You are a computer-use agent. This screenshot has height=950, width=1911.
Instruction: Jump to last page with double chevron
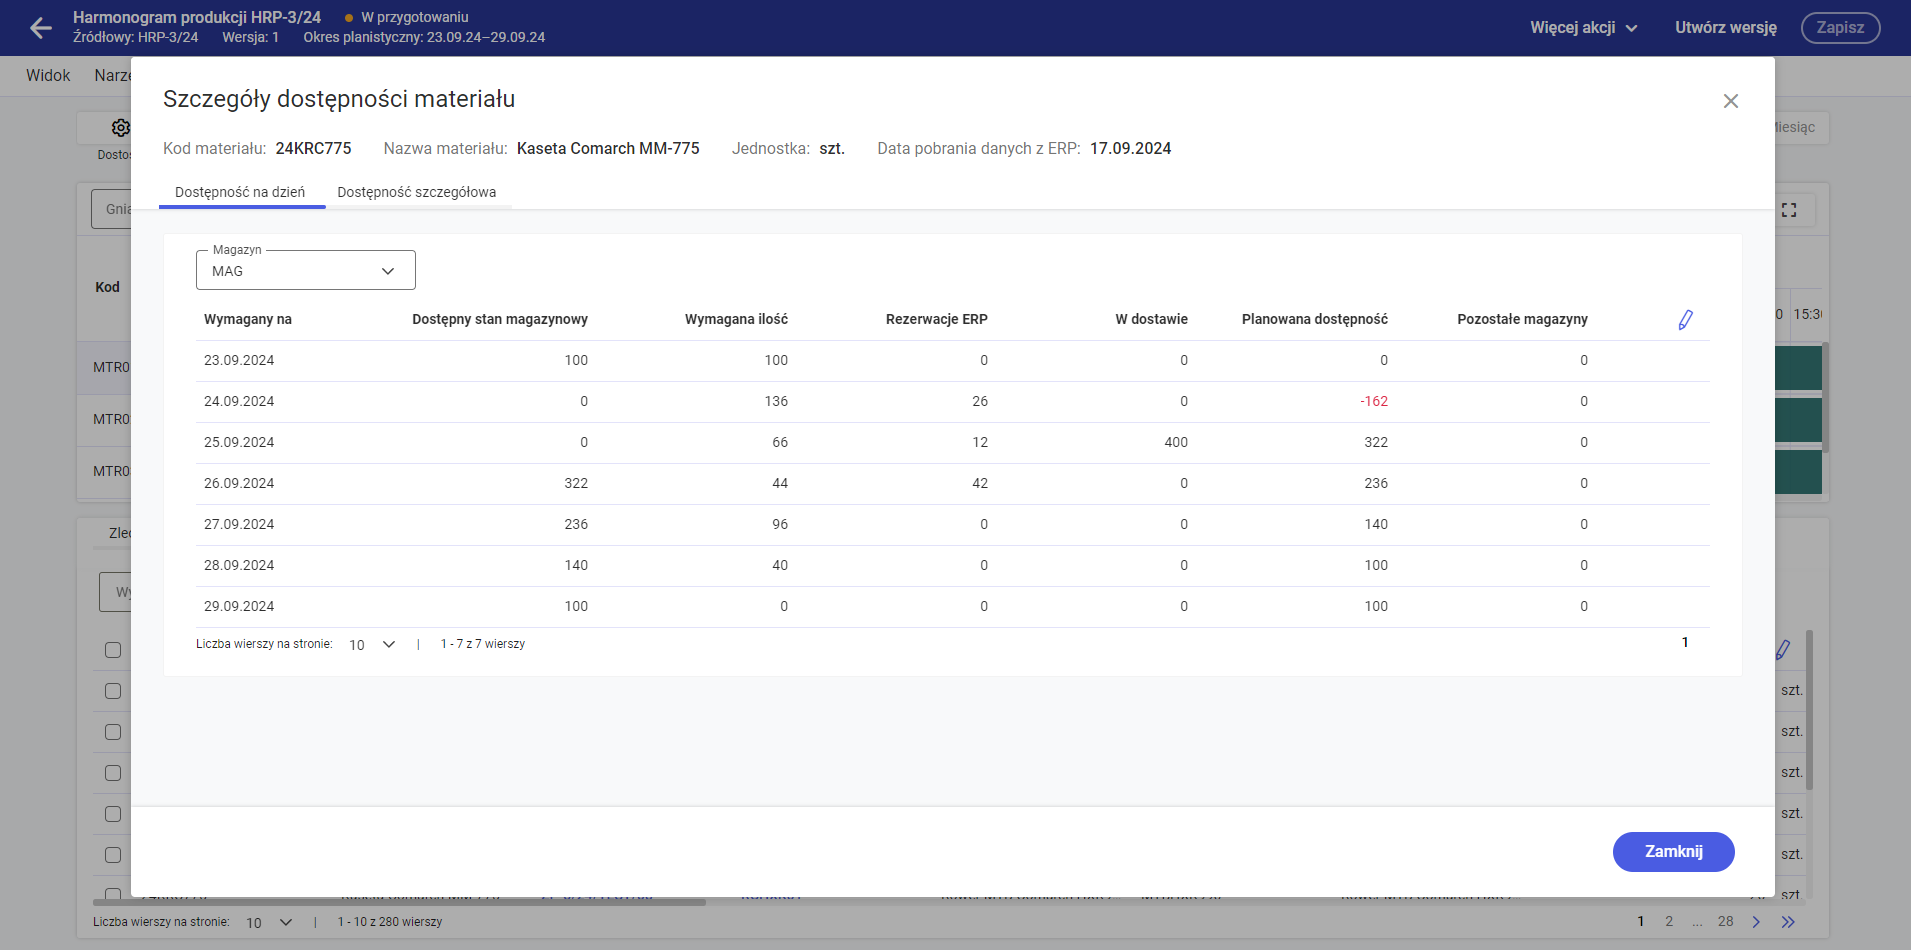coord(1788,922)
